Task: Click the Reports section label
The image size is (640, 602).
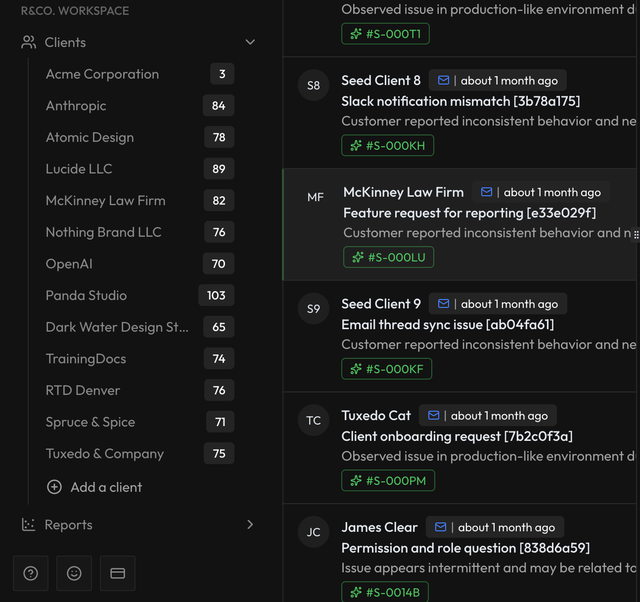Action: [x=68, y=525]
